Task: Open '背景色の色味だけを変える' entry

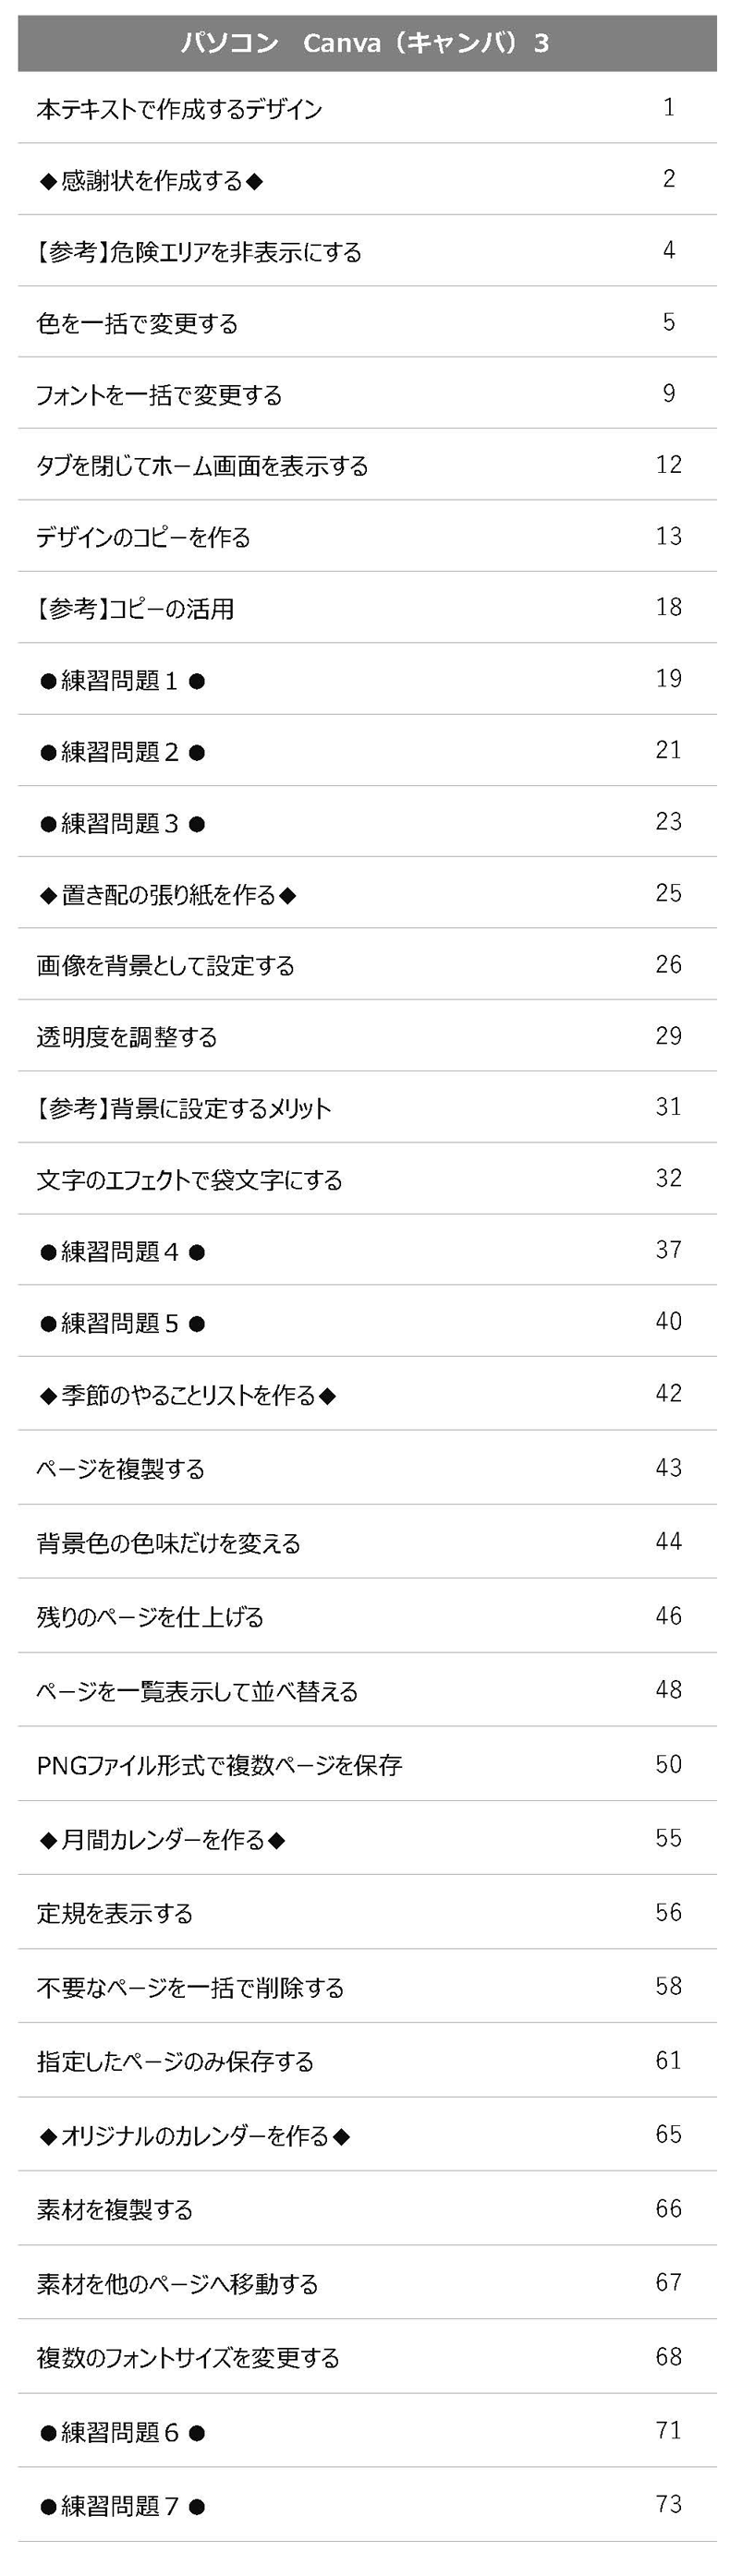Action: click(x=168, y=1543)
